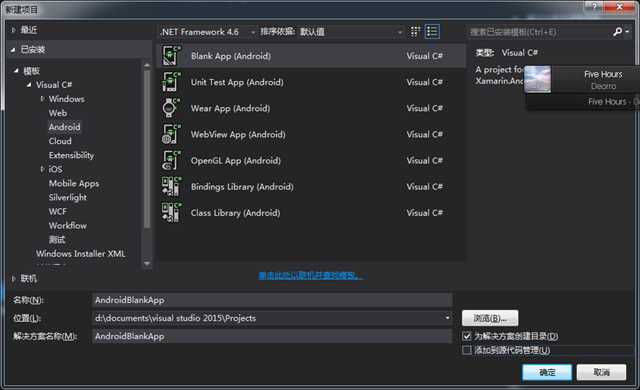The width and height of the screenshot is (640, 390).
Task: Toggle the medium icons list view button
Action: coord(432,31)
